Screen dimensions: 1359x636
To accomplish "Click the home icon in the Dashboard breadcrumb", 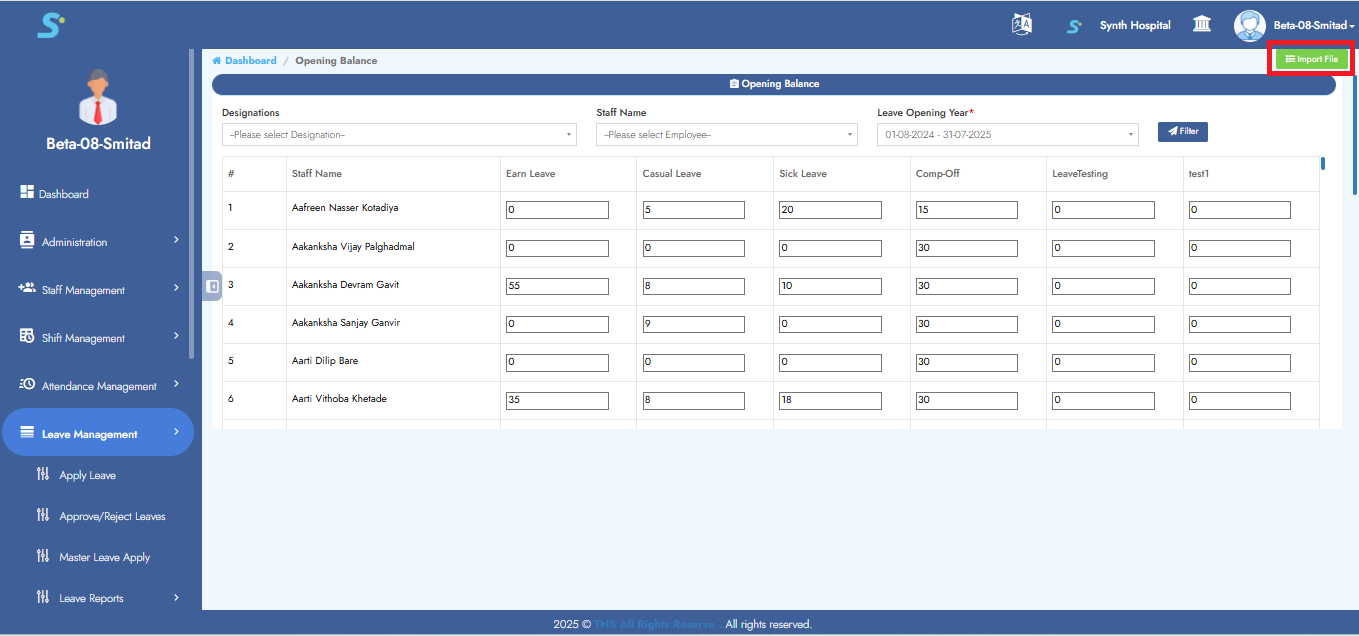I will 216,60.
